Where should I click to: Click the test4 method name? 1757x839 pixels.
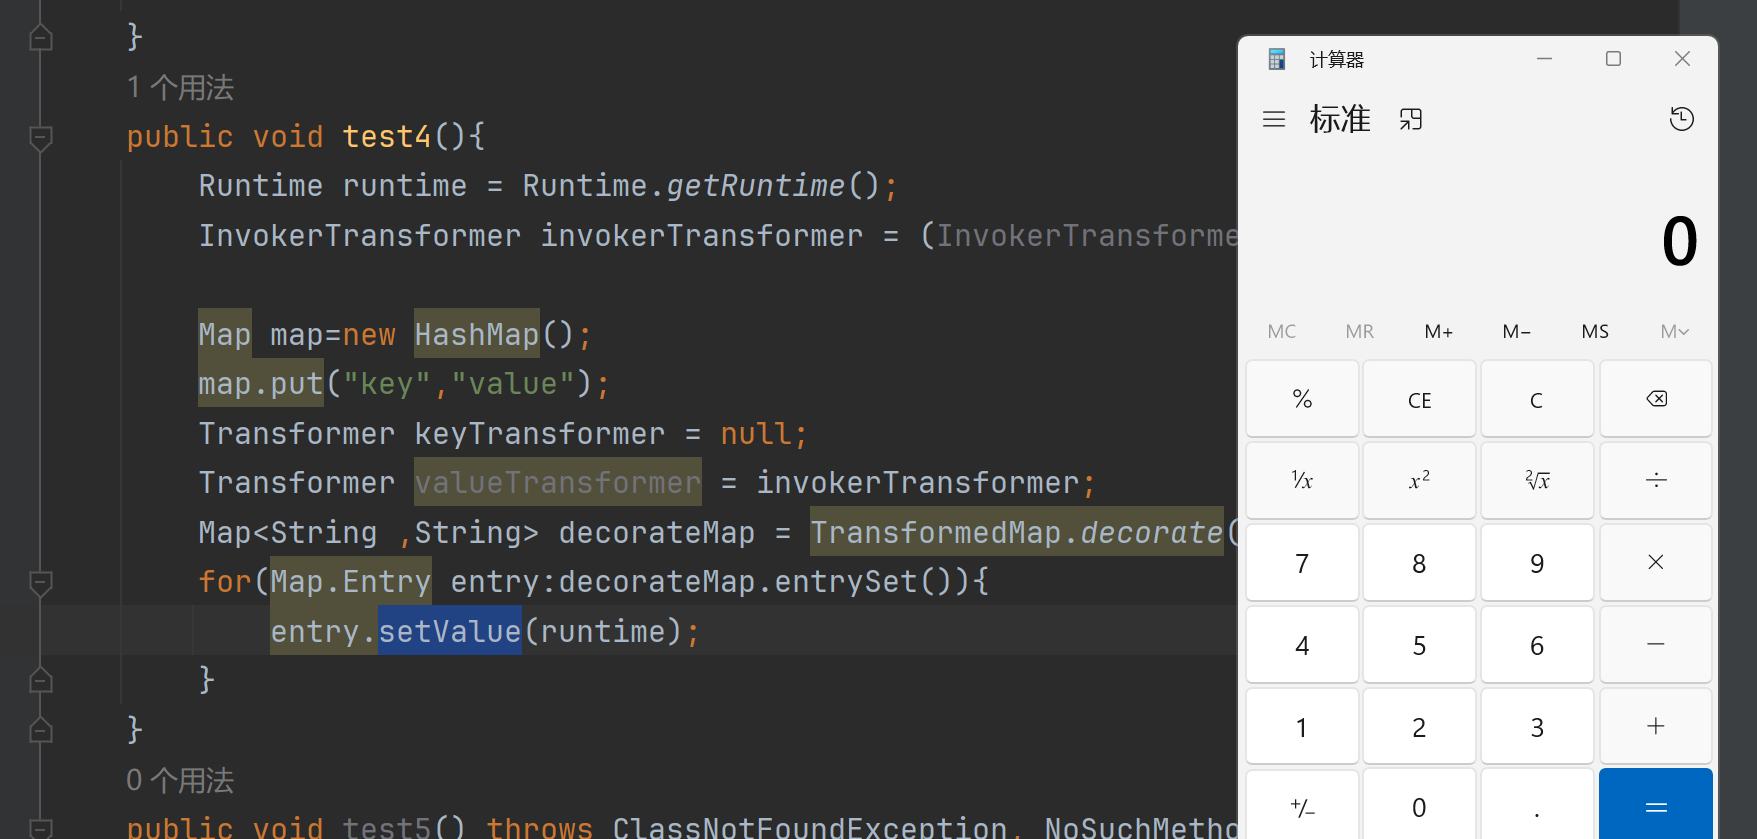[x=387, y=136]
